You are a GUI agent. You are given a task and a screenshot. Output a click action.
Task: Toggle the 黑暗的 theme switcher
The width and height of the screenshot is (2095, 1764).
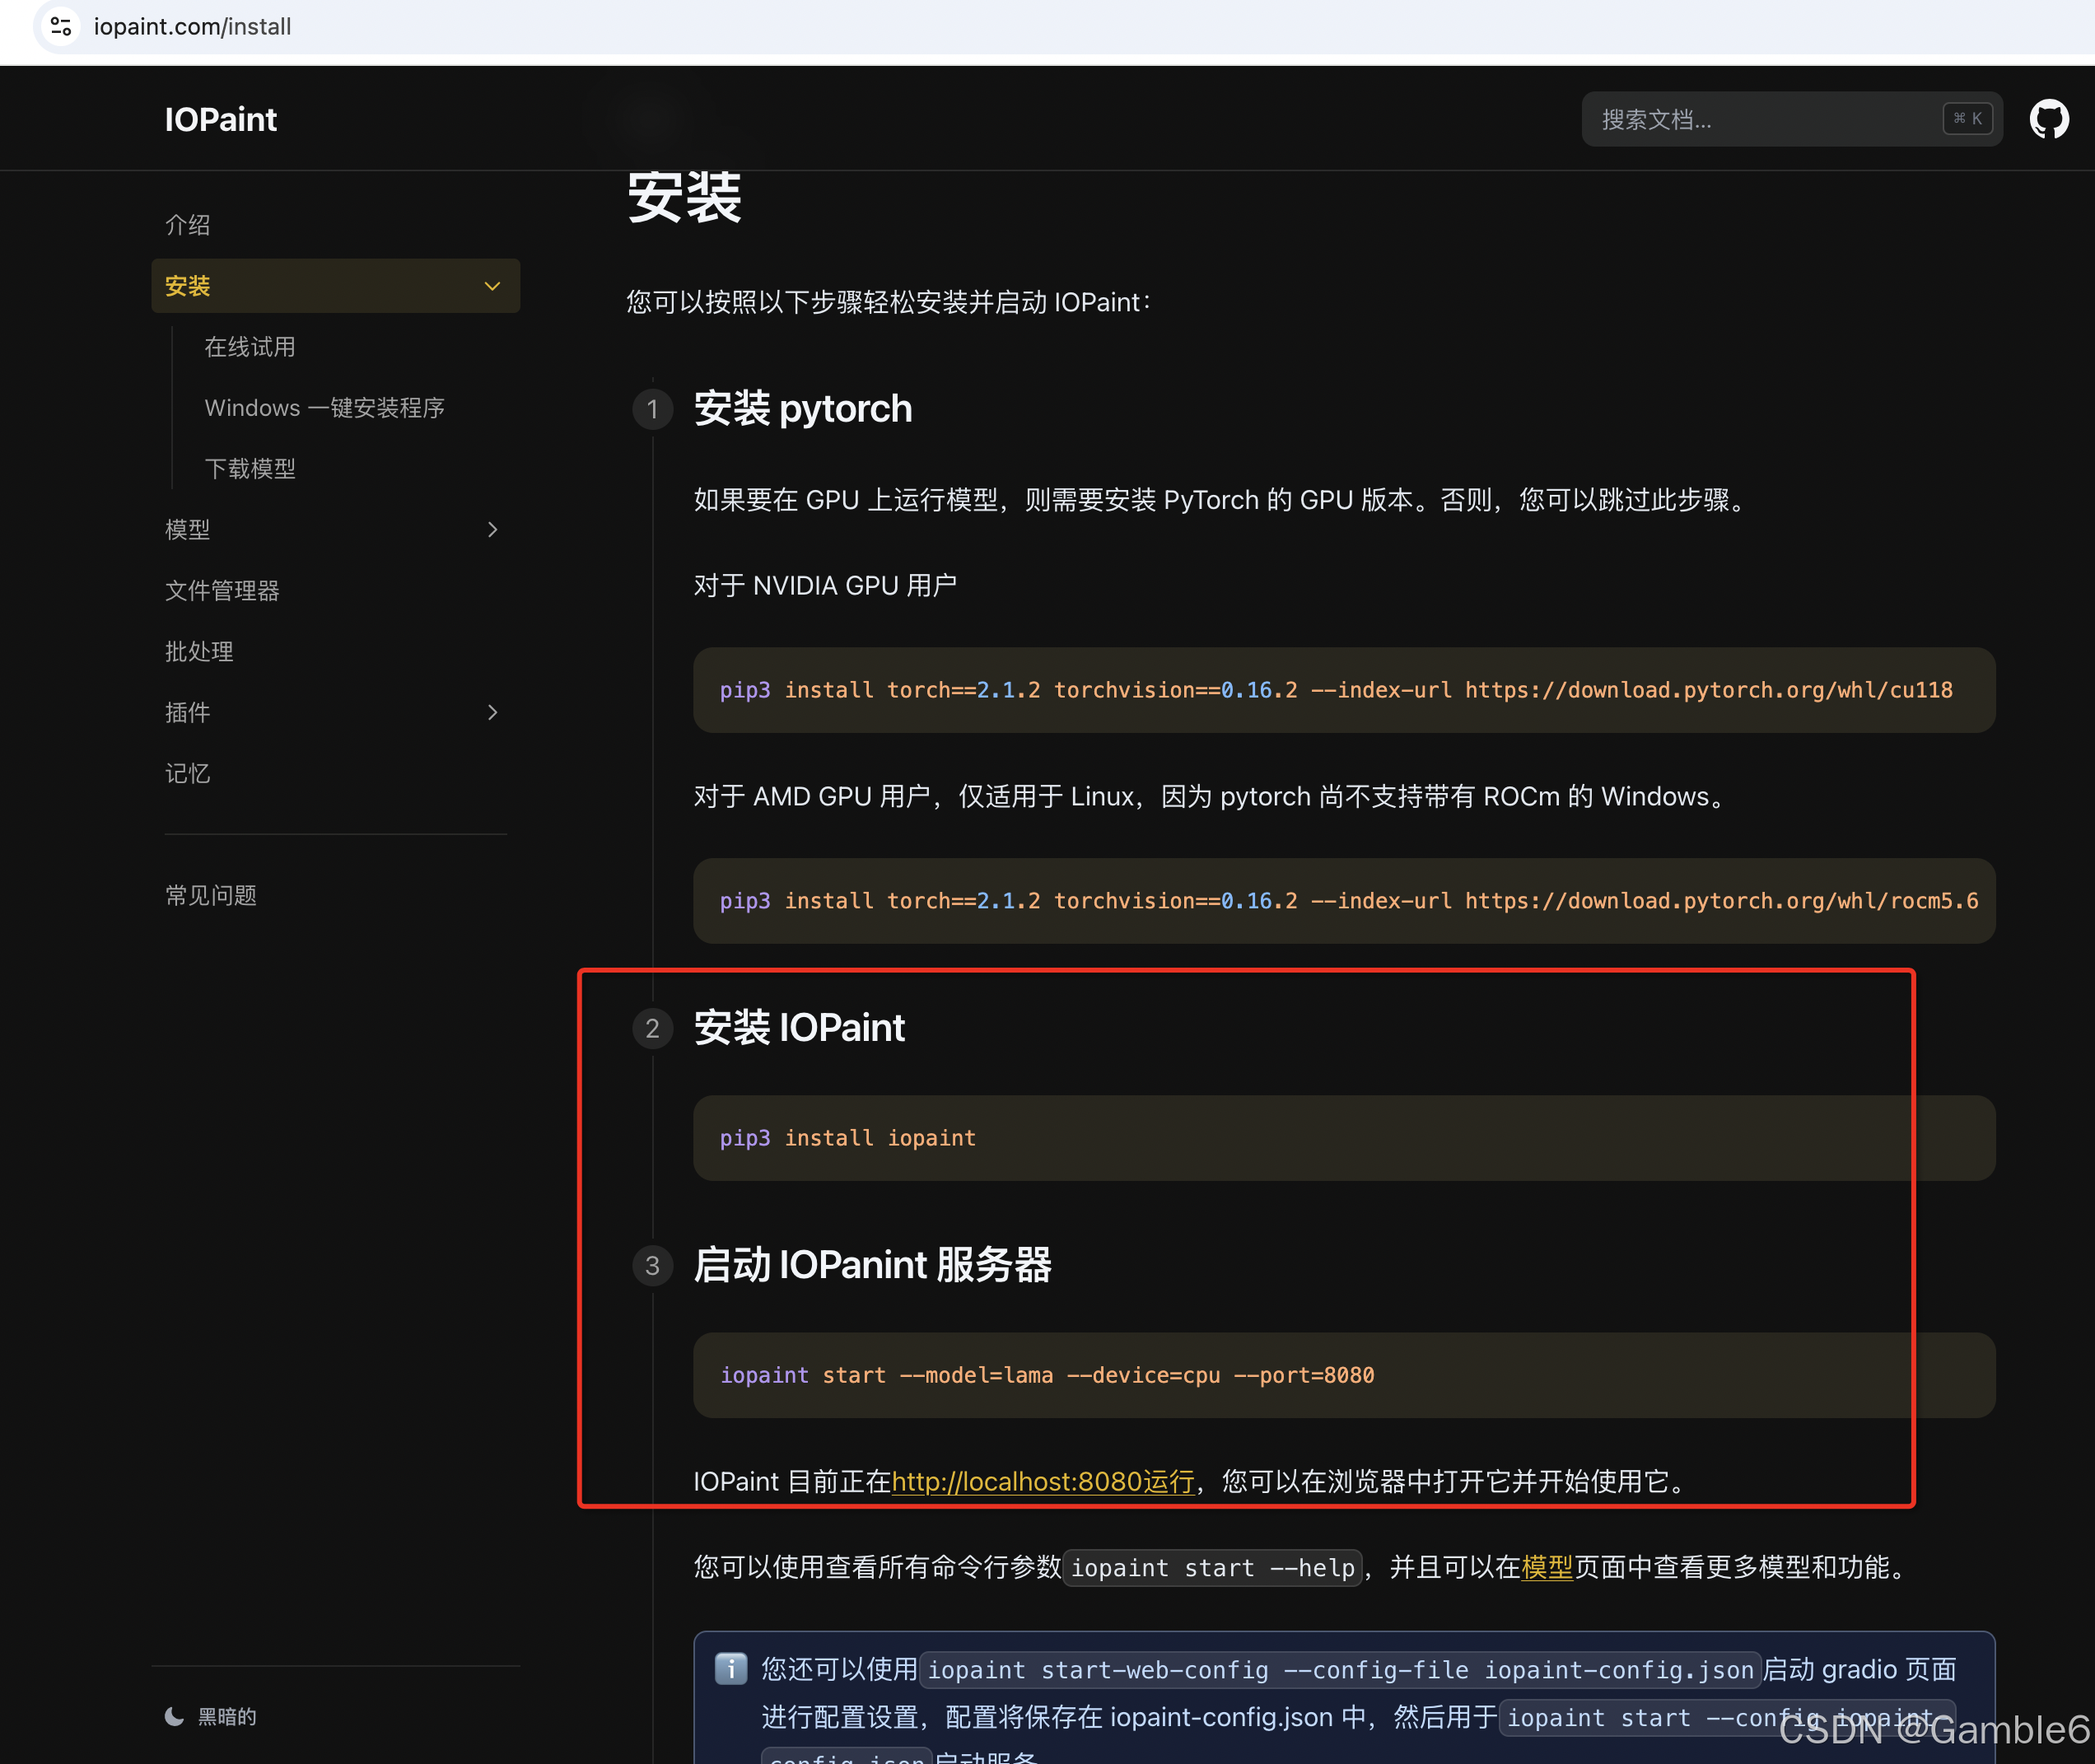(x=226, y=1716)
